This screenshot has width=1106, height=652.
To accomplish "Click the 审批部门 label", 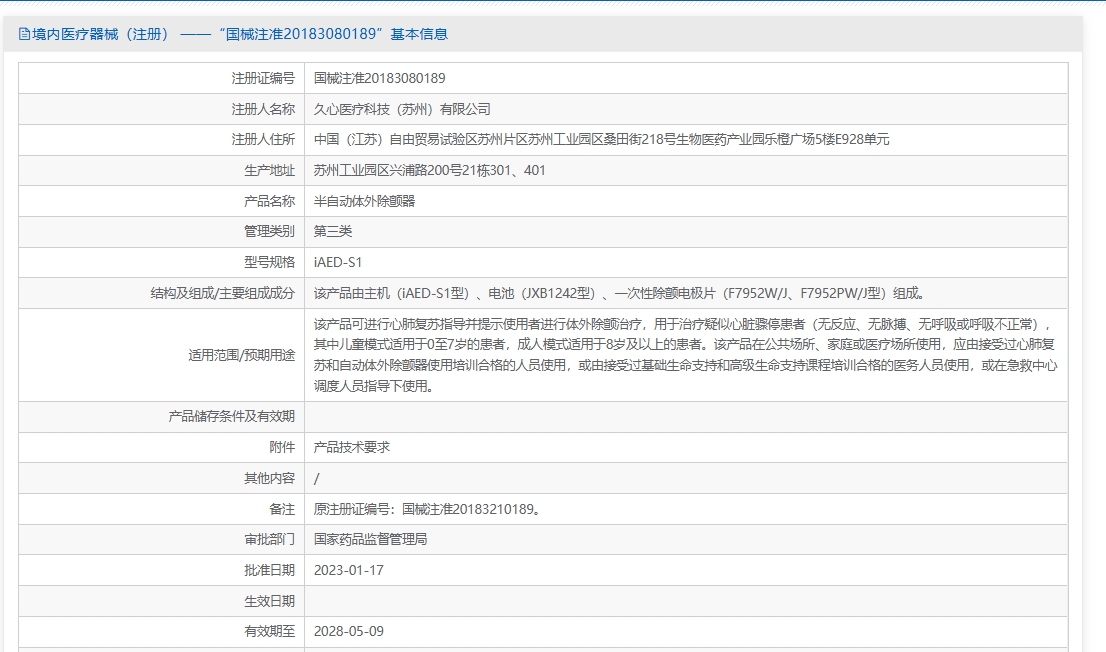I will (269, 539).
